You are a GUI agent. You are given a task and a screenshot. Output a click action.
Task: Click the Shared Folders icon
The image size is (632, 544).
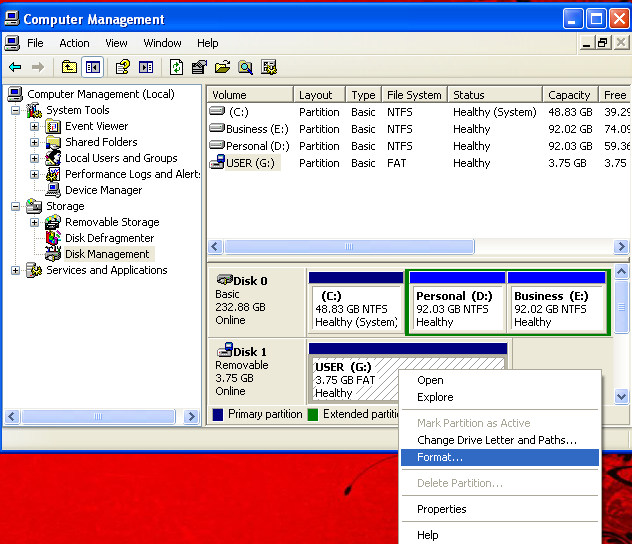[53, 142]
